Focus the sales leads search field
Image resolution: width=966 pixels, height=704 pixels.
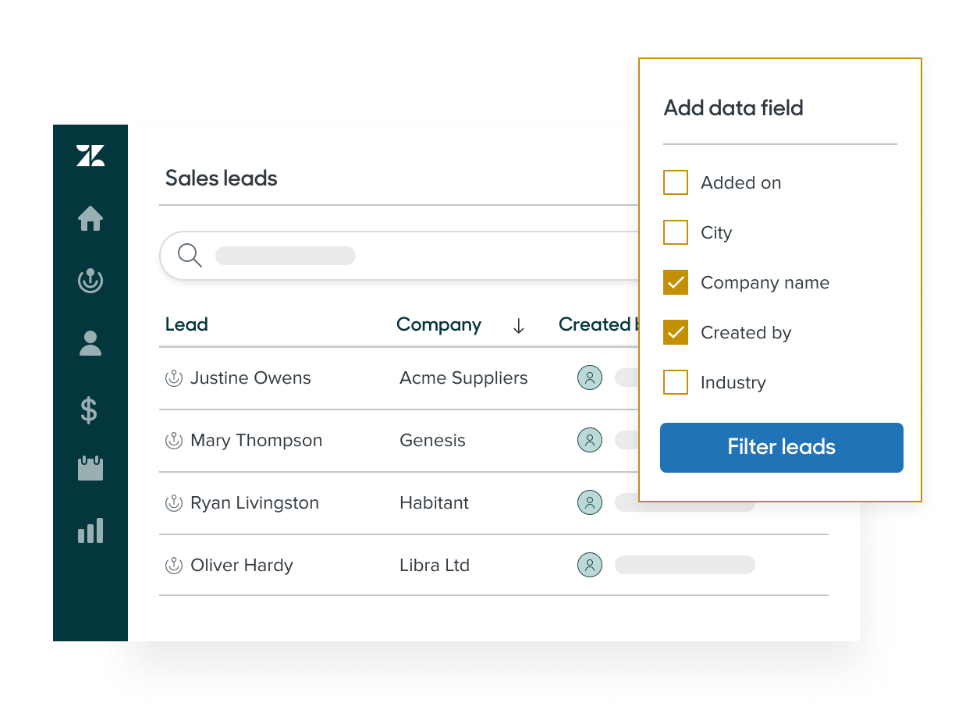point(399,256)
